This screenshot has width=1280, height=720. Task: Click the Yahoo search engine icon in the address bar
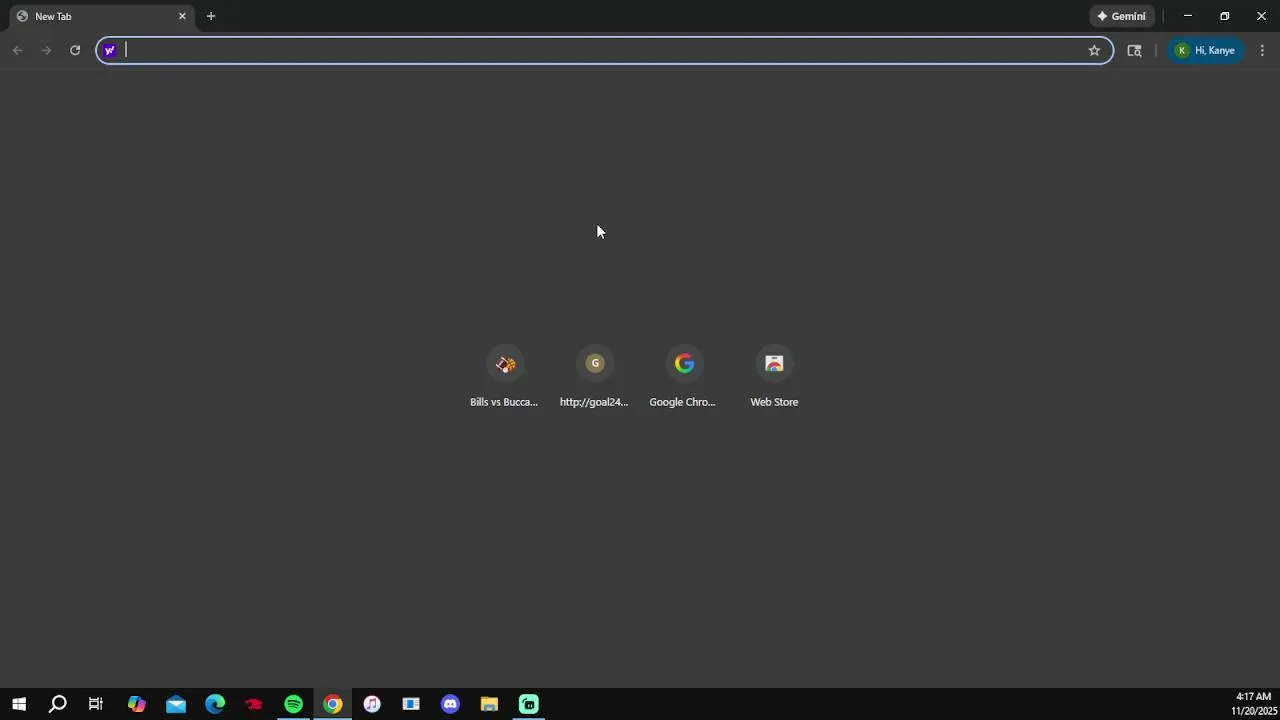110,50
